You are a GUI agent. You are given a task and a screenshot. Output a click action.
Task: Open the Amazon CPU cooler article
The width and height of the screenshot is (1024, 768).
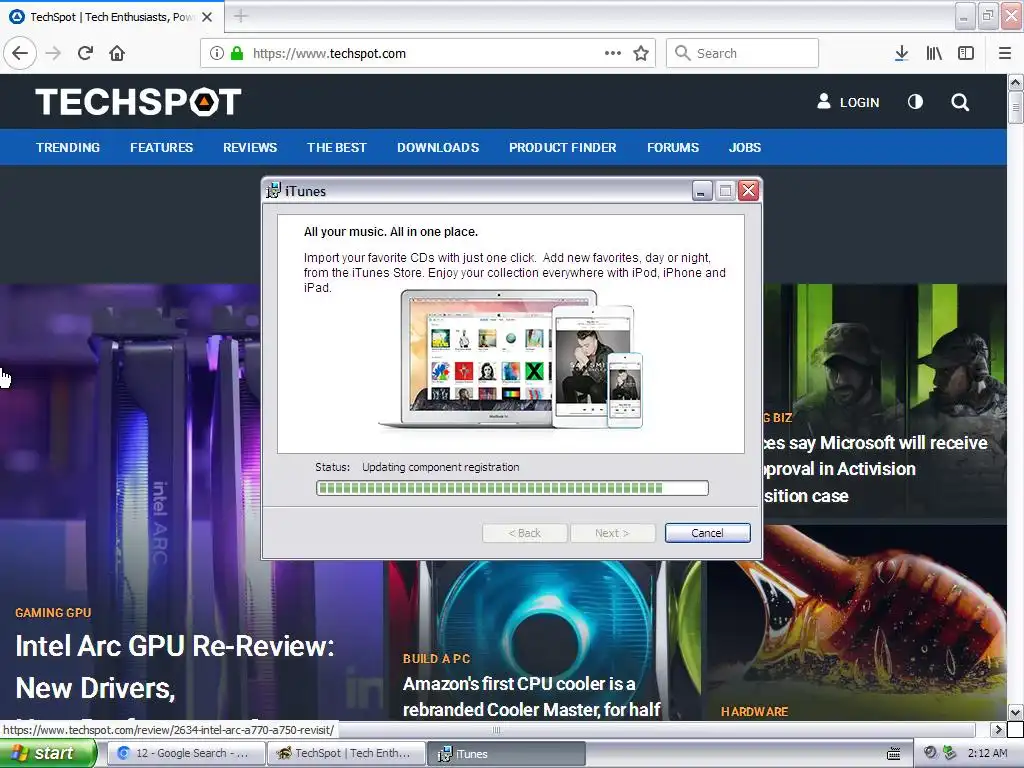pos(532,696)
